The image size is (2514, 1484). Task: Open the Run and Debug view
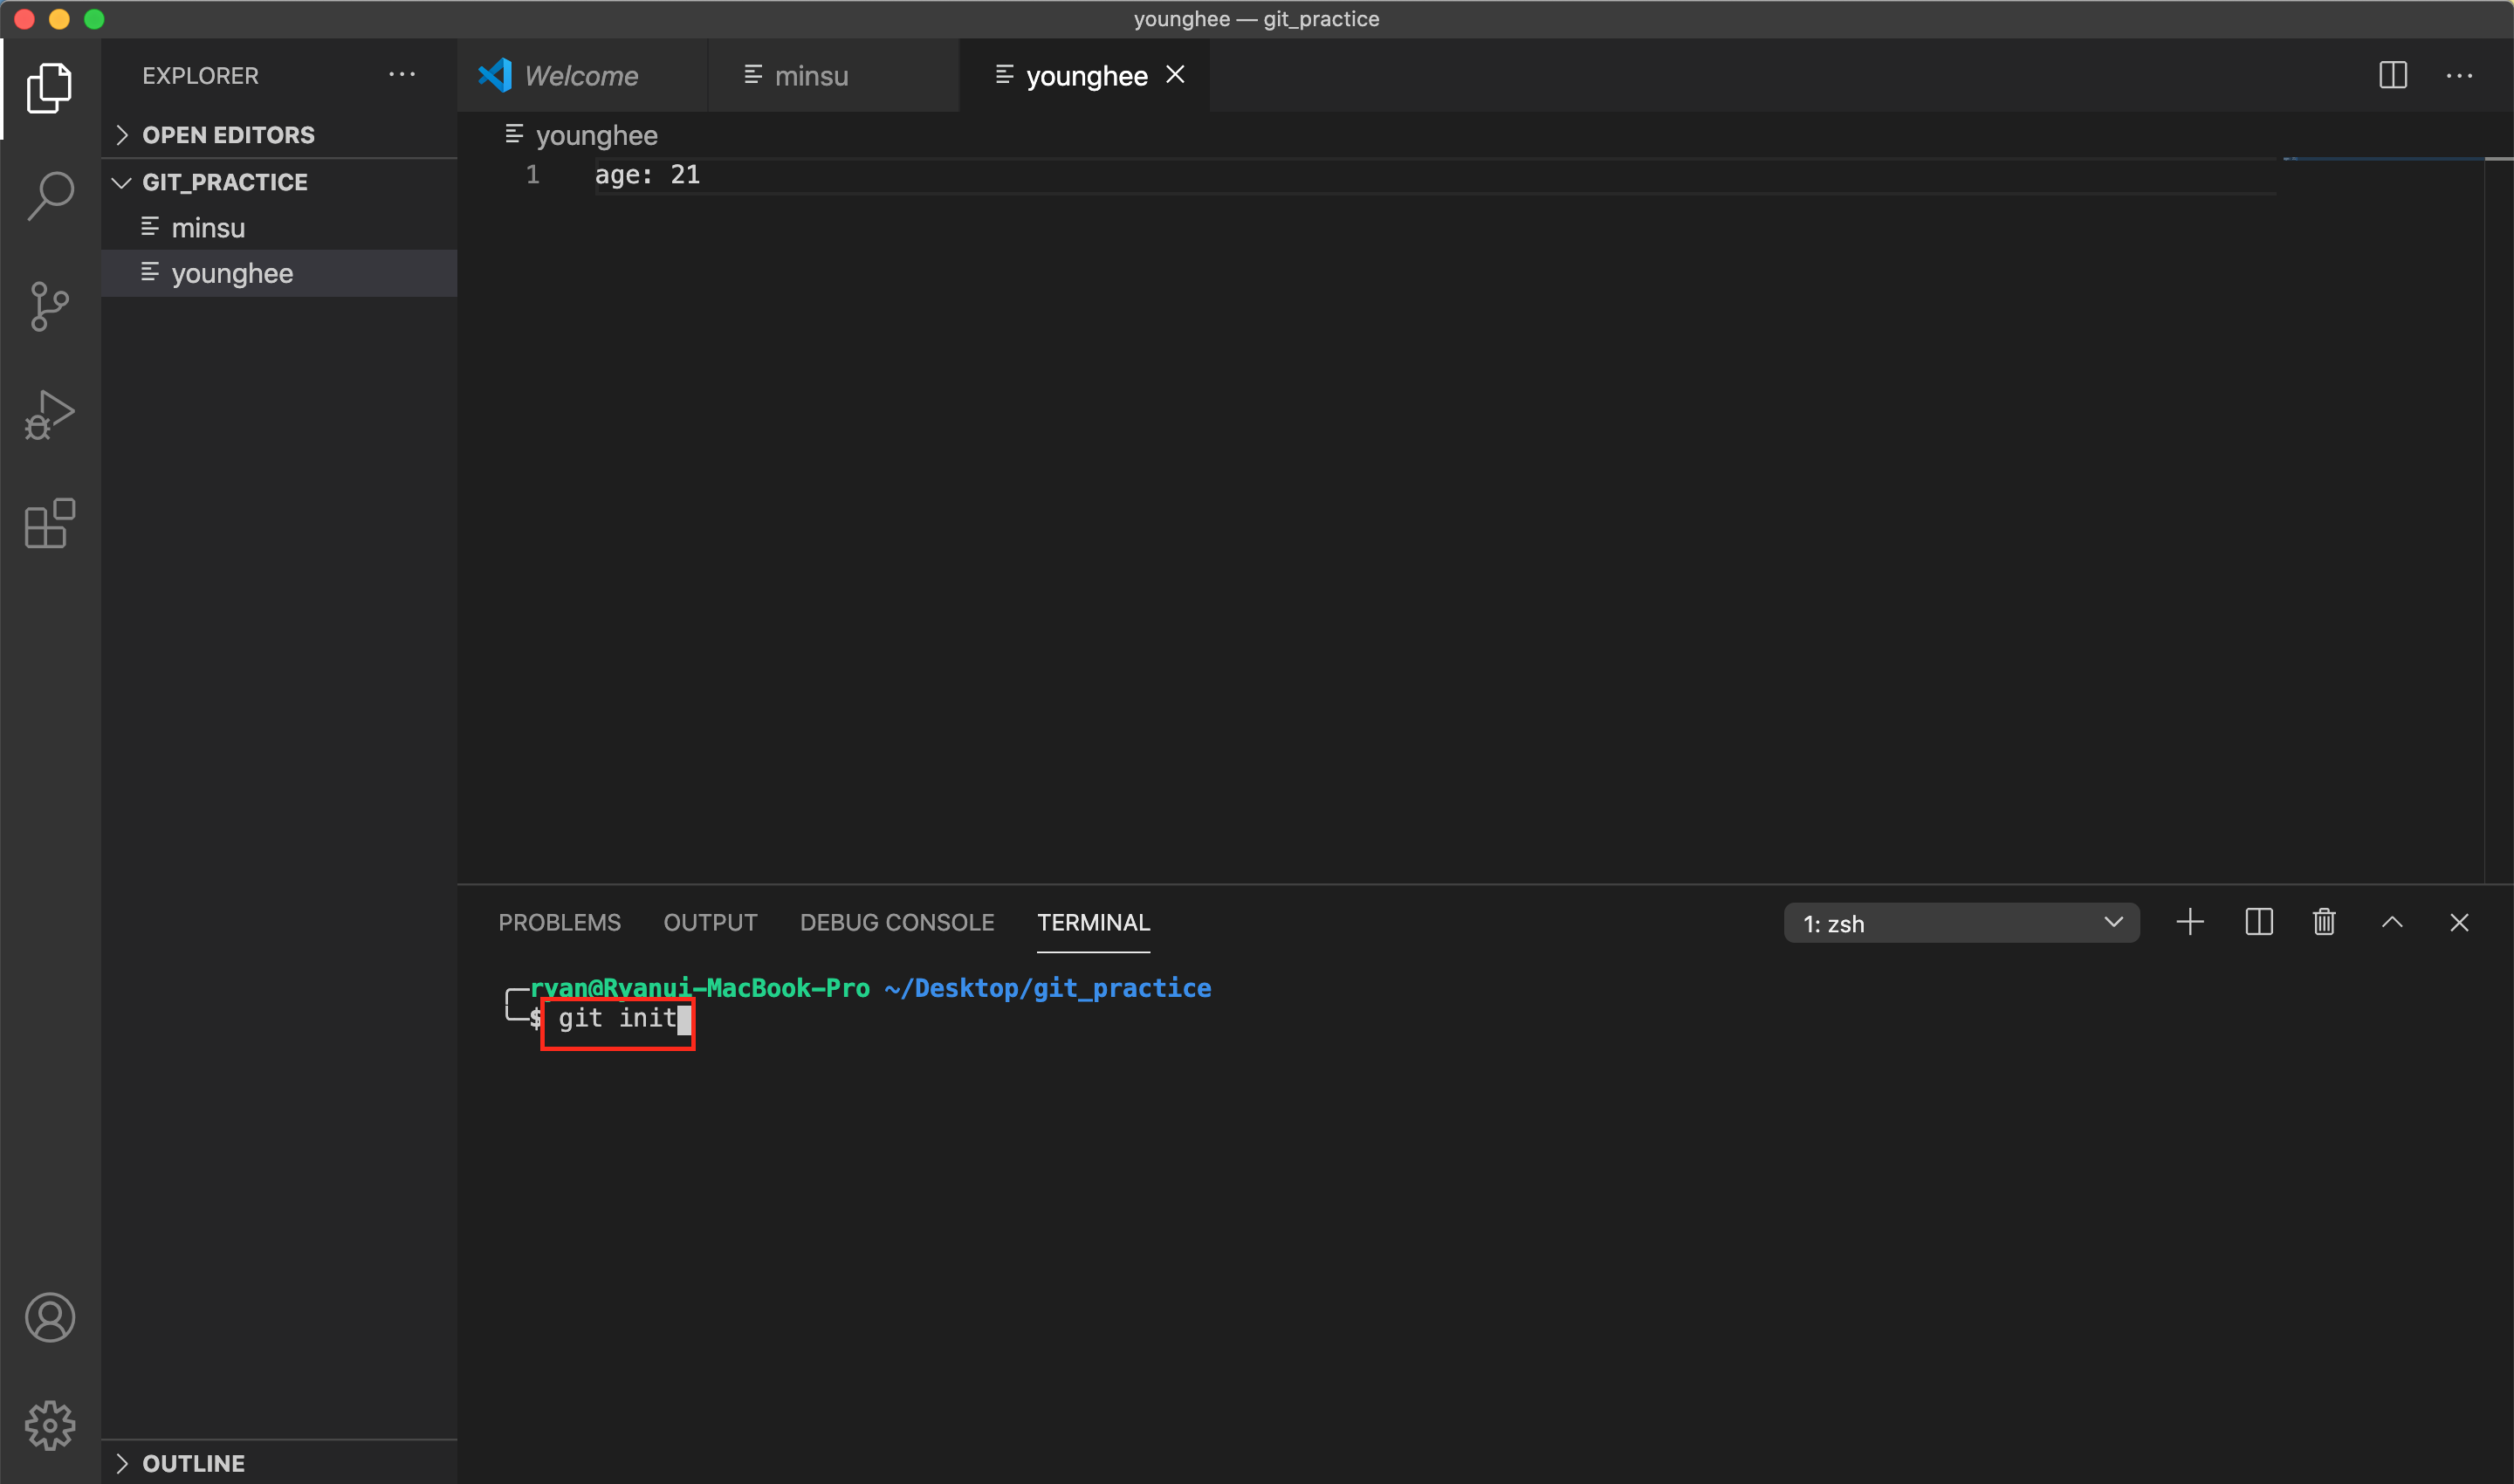[50, 415]
